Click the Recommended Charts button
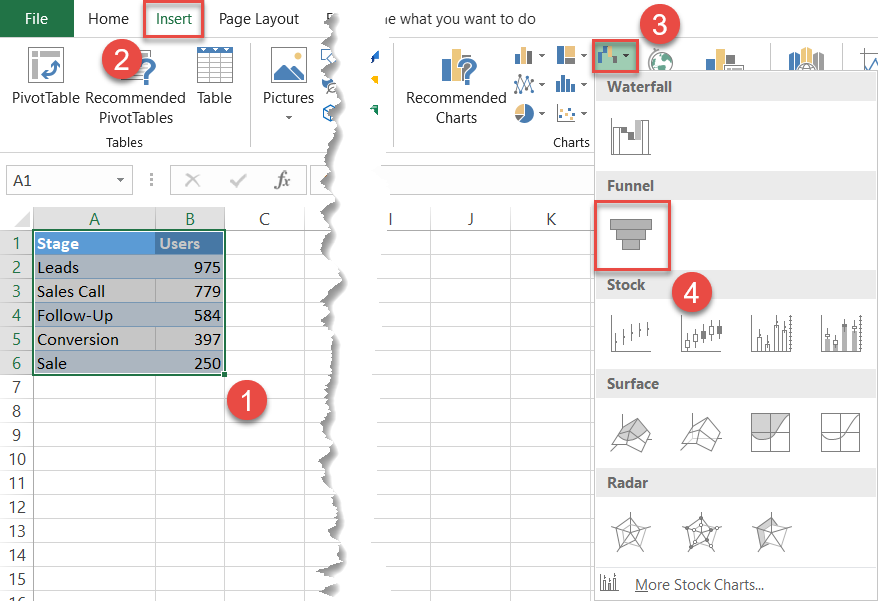Viewport: 878px width, 601px height. point(456,86)
